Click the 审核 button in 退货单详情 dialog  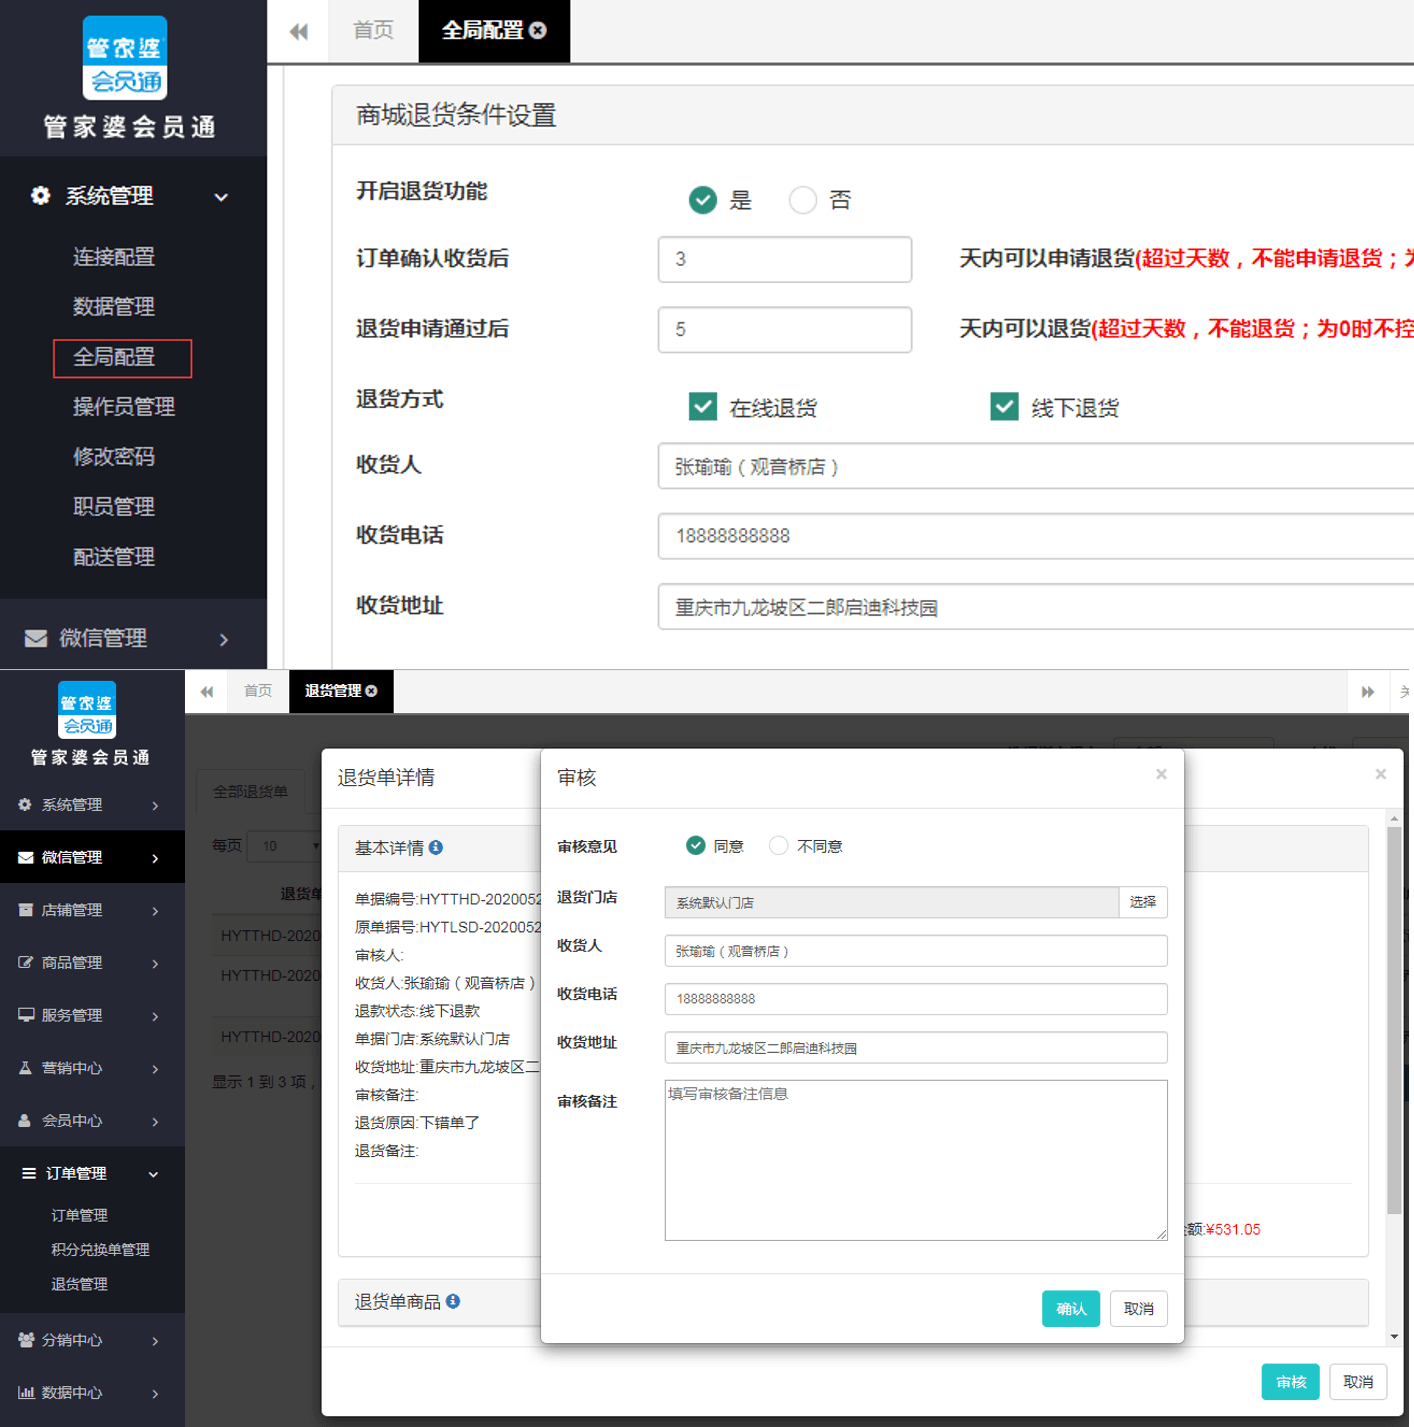click(1290, 1381)
